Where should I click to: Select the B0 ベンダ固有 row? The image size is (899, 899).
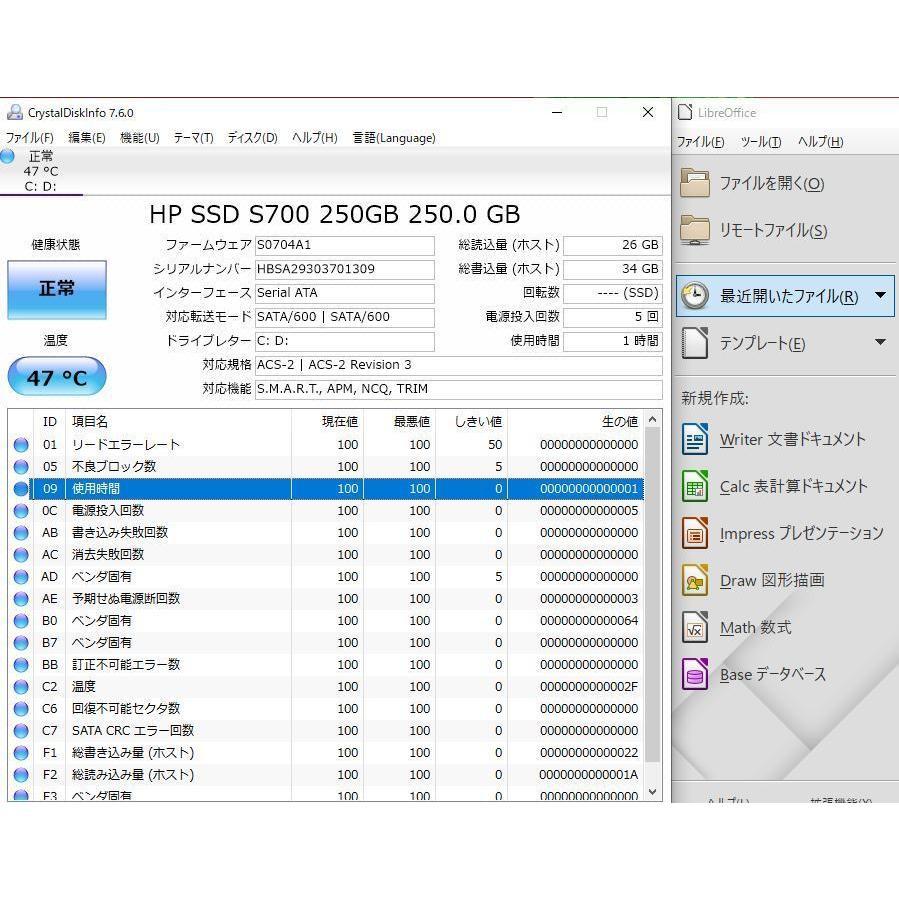(x=326, y=620)
